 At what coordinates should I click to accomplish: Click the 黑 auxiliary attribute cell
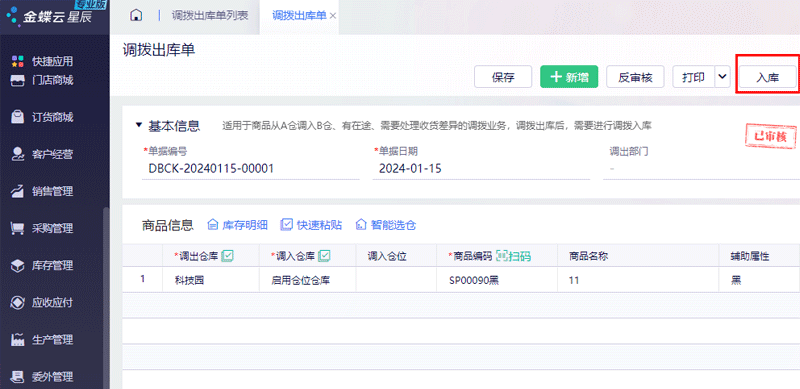click(759, 280)
